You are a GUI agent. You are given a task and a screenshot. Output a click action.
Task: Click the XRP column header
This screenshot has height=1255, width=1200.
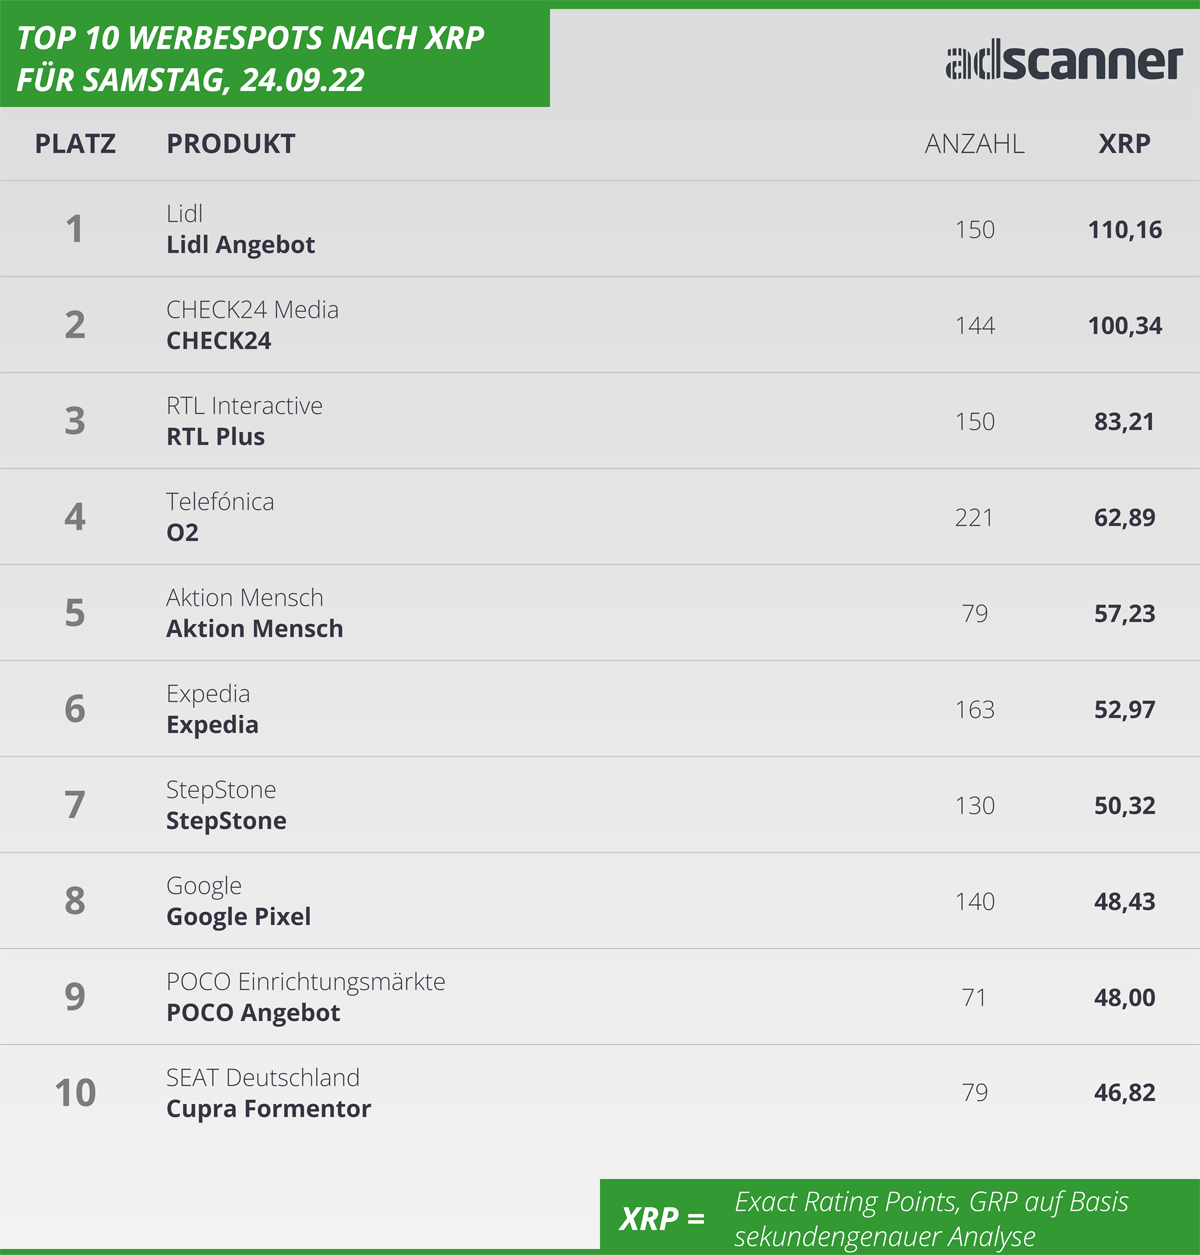click(1124, 144)
